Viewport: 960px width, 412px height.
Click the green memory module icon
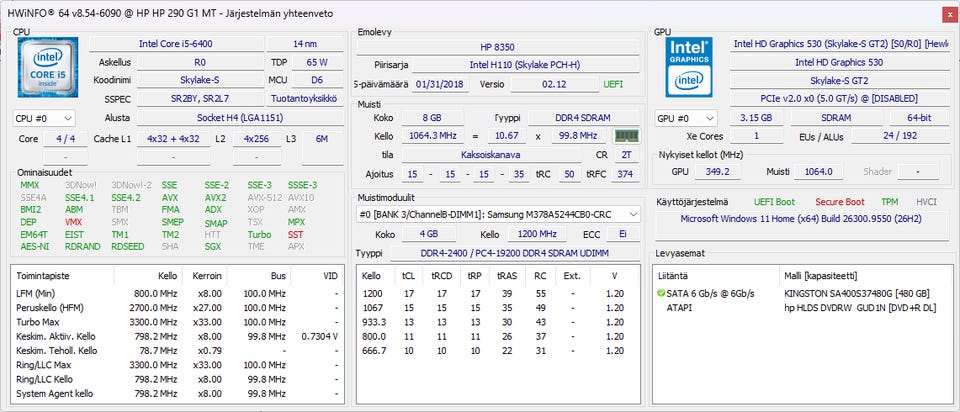(x=626, y=136)
